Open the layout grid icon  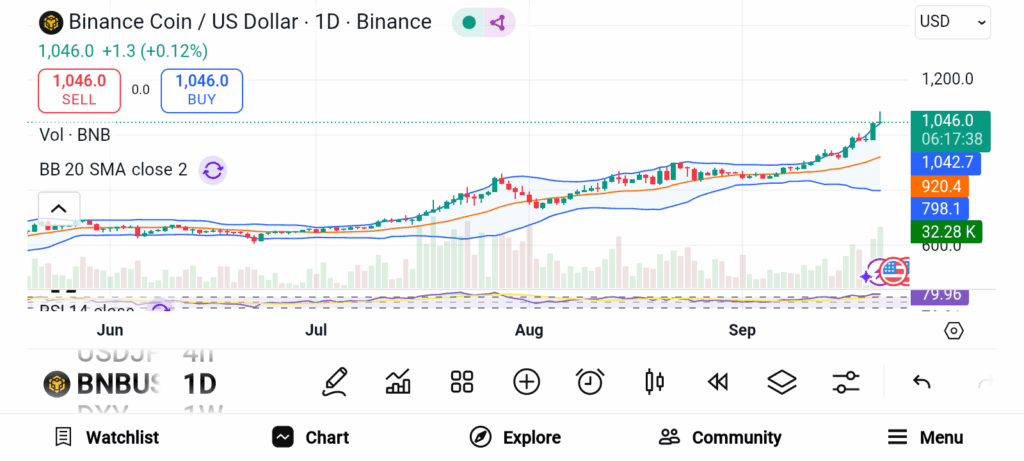[461, 381]
